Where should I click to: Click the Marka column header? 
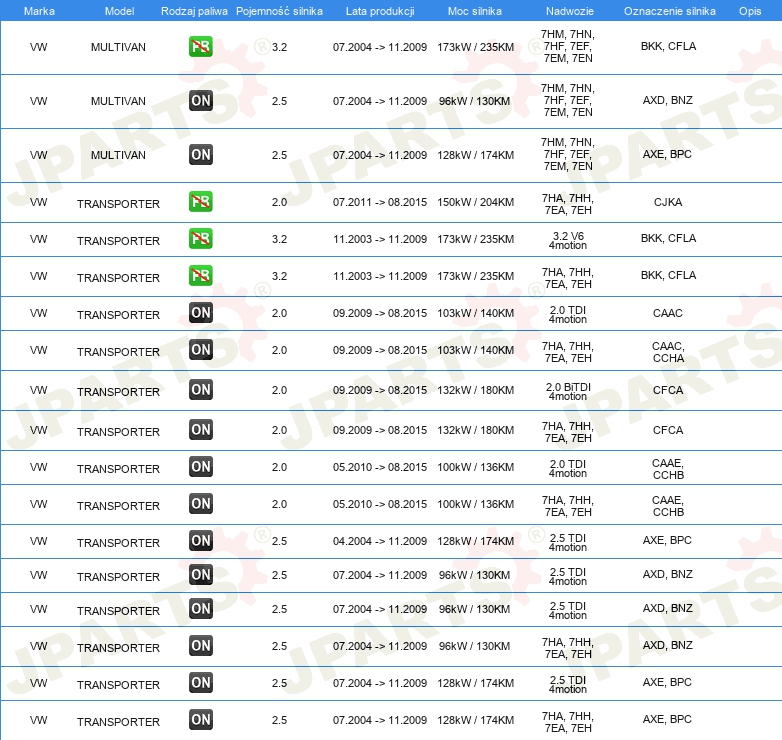click(x=39, y=11)
